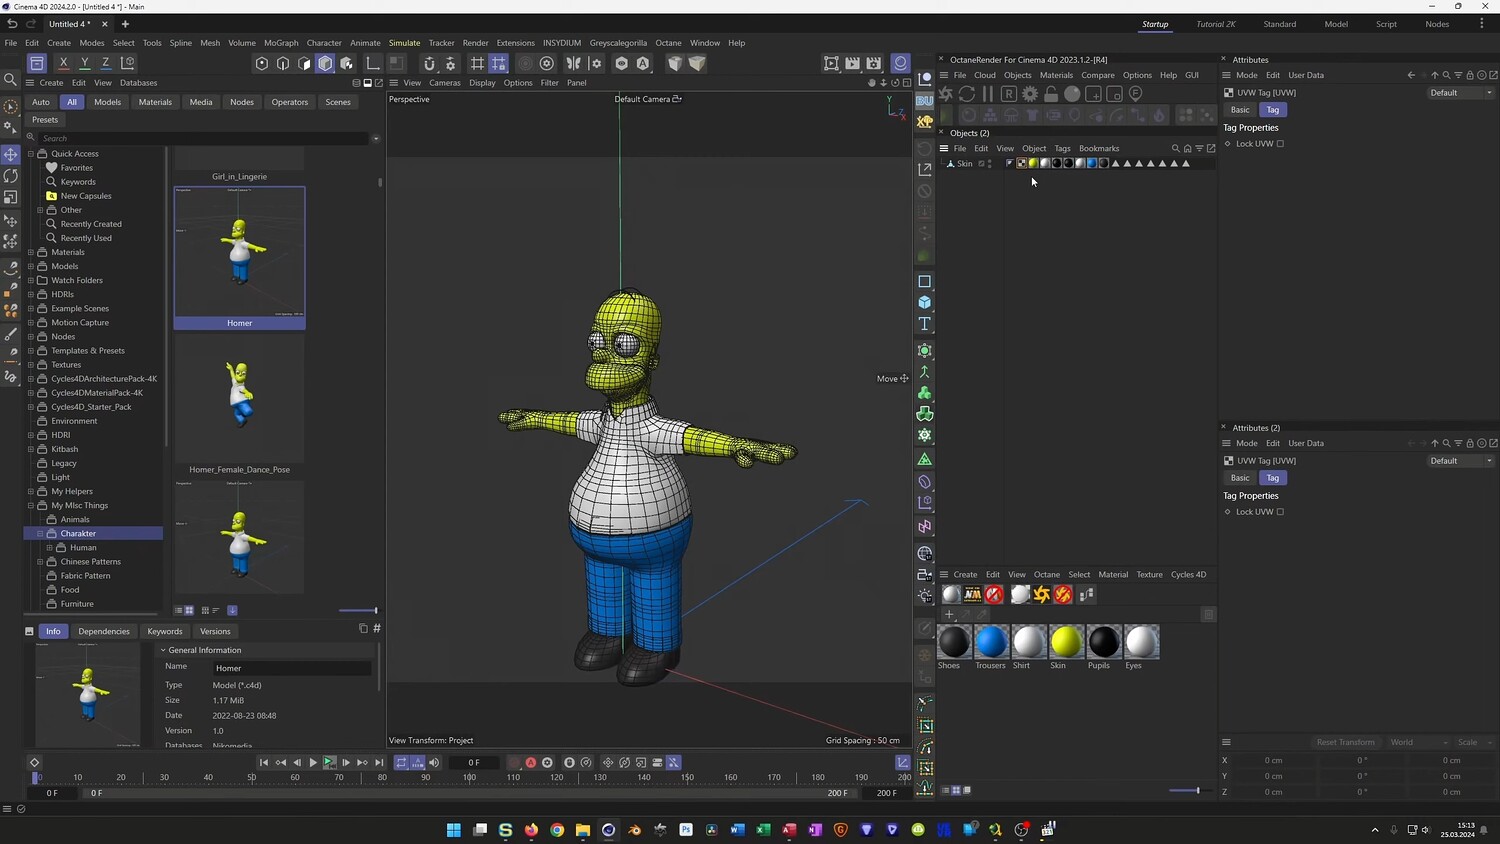Click the Object Manager home icon
1500x844 pixels.
1188,148
